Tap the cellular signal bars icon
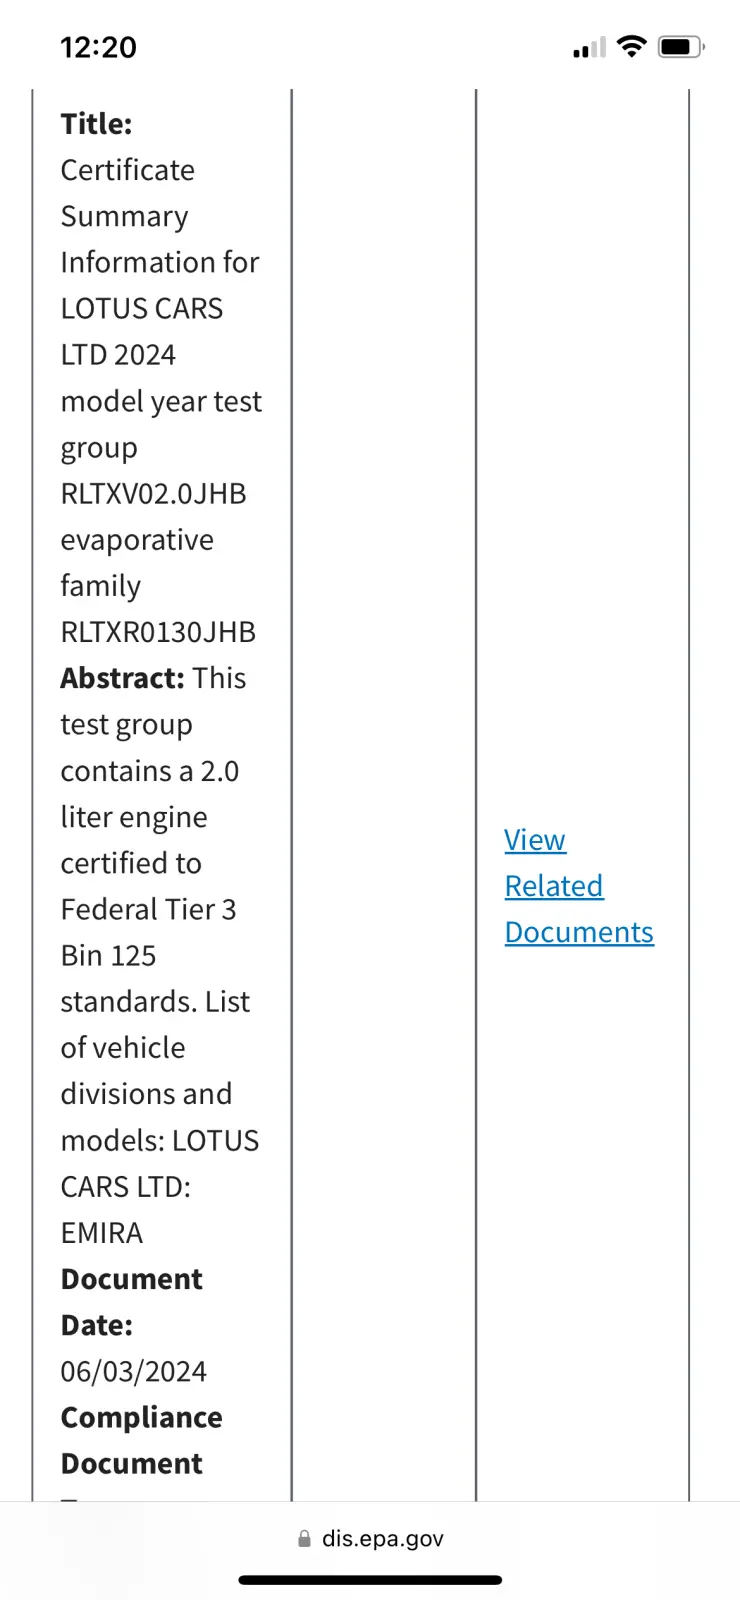This screenshot has height=1600, width=740. pos(589,47)
